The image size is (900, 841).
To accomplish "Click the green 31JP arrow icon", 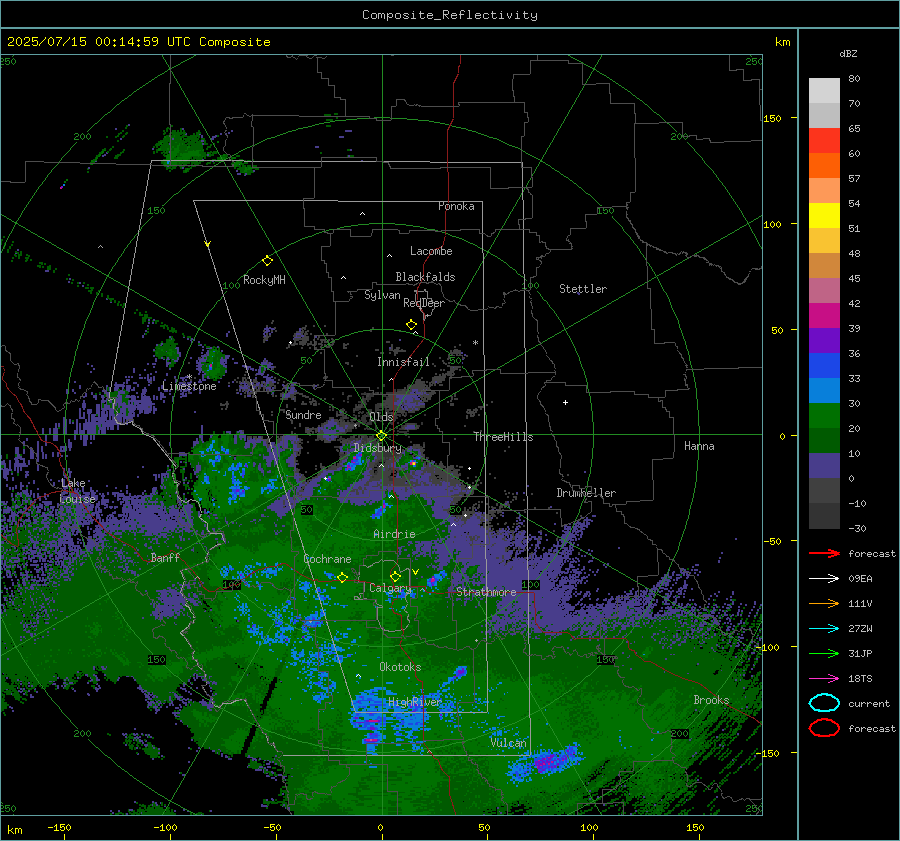I will click(824, 653).
